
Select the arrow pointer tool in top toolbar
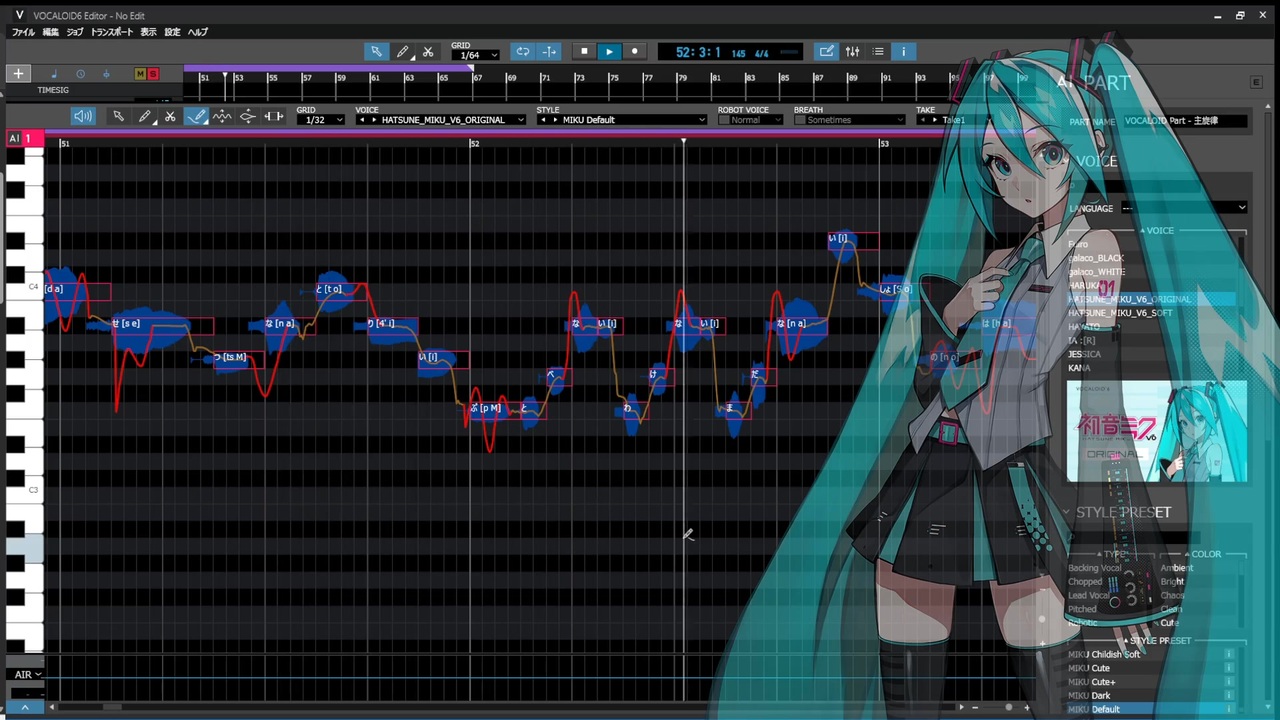click(x=376, y=52)
